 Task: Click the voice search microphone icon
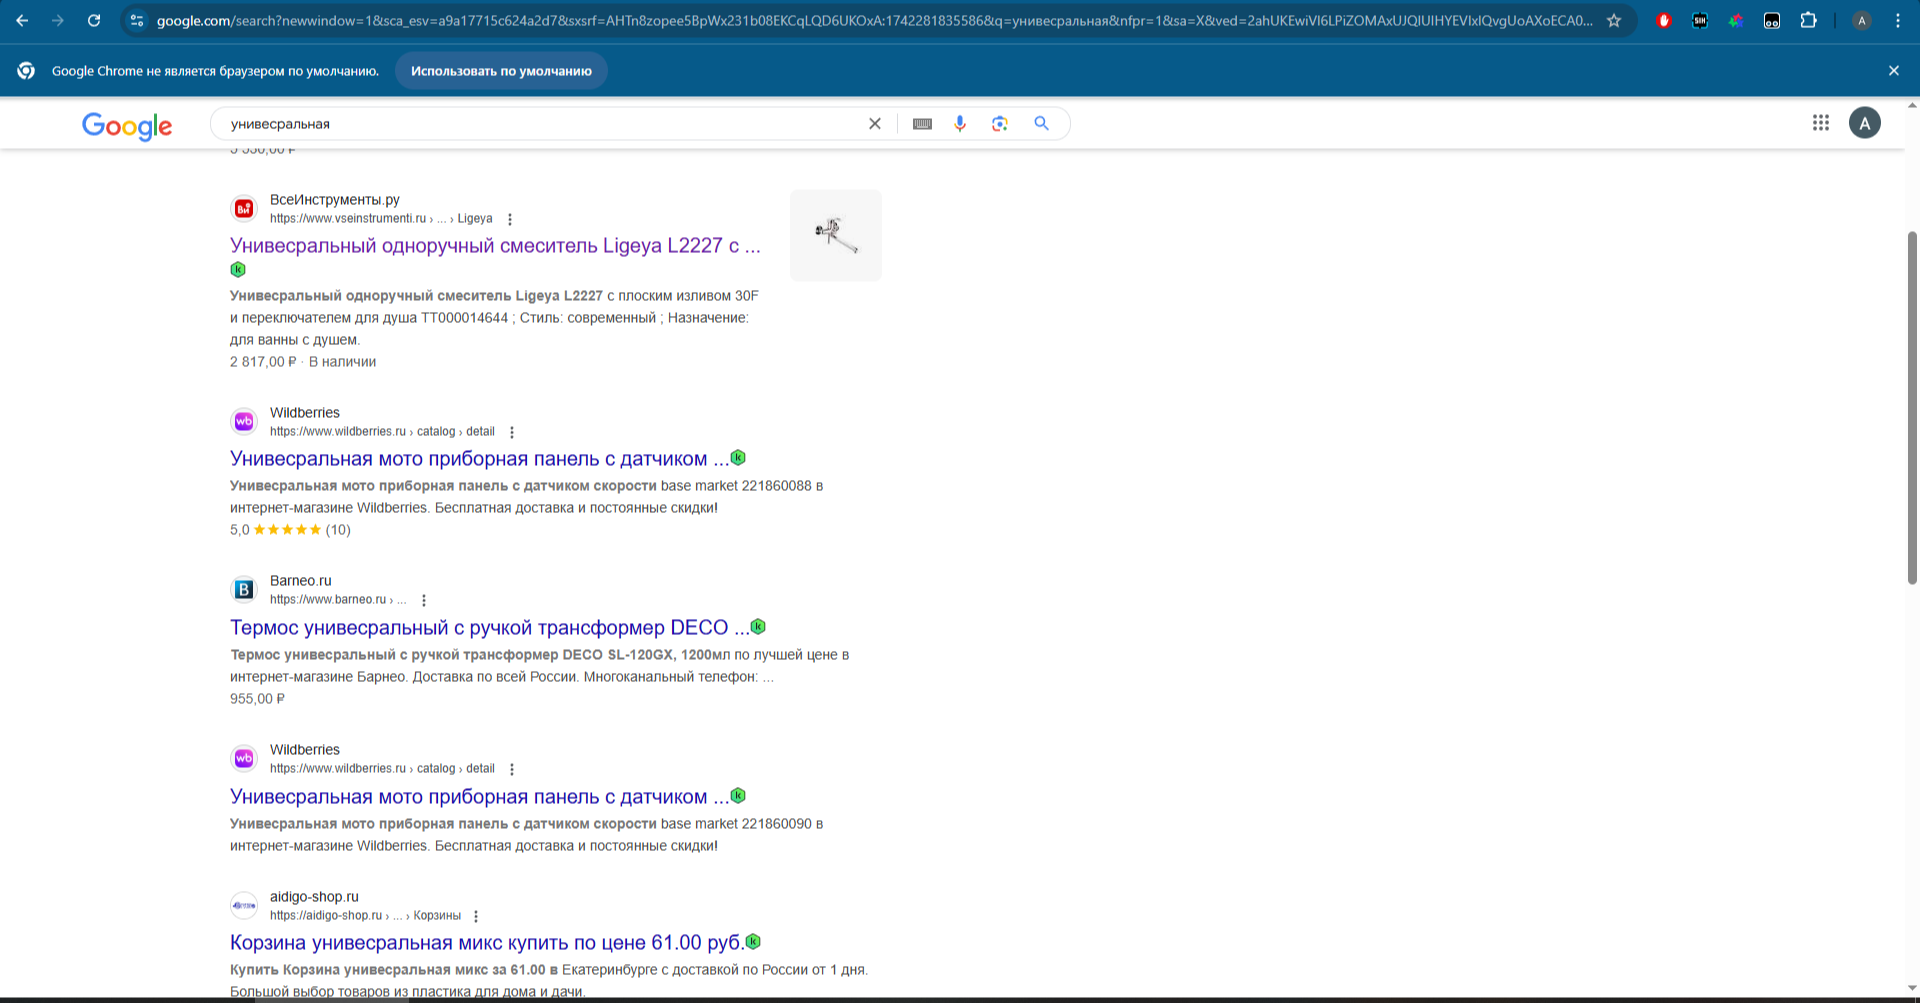[x=960, y=124]
